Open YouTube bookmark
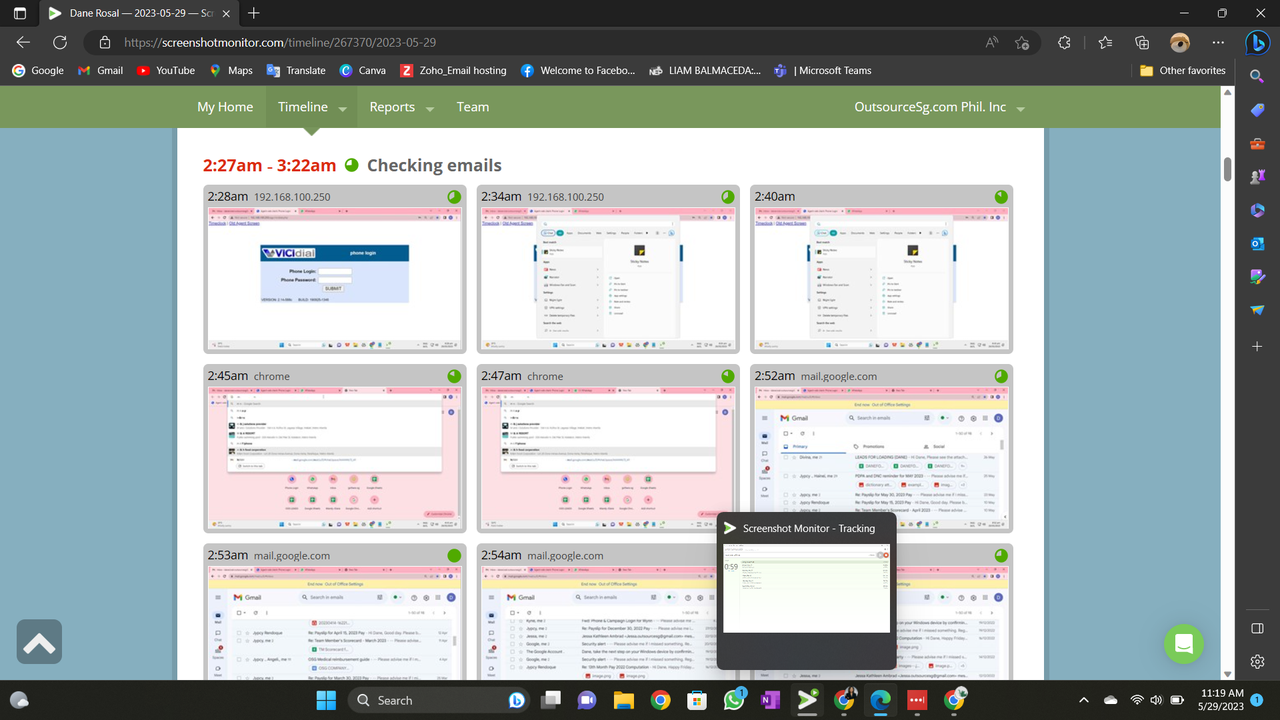 pos(166,71)
